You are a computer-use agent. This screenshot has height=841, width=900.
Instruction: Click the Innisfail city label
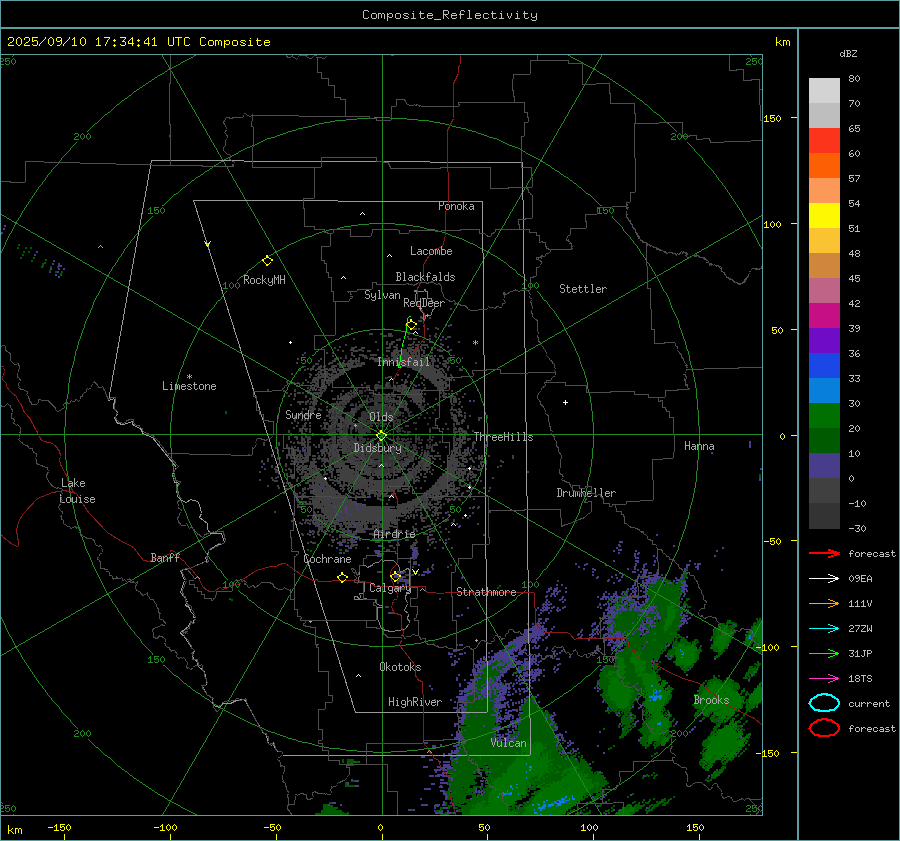tap(403, 362)
